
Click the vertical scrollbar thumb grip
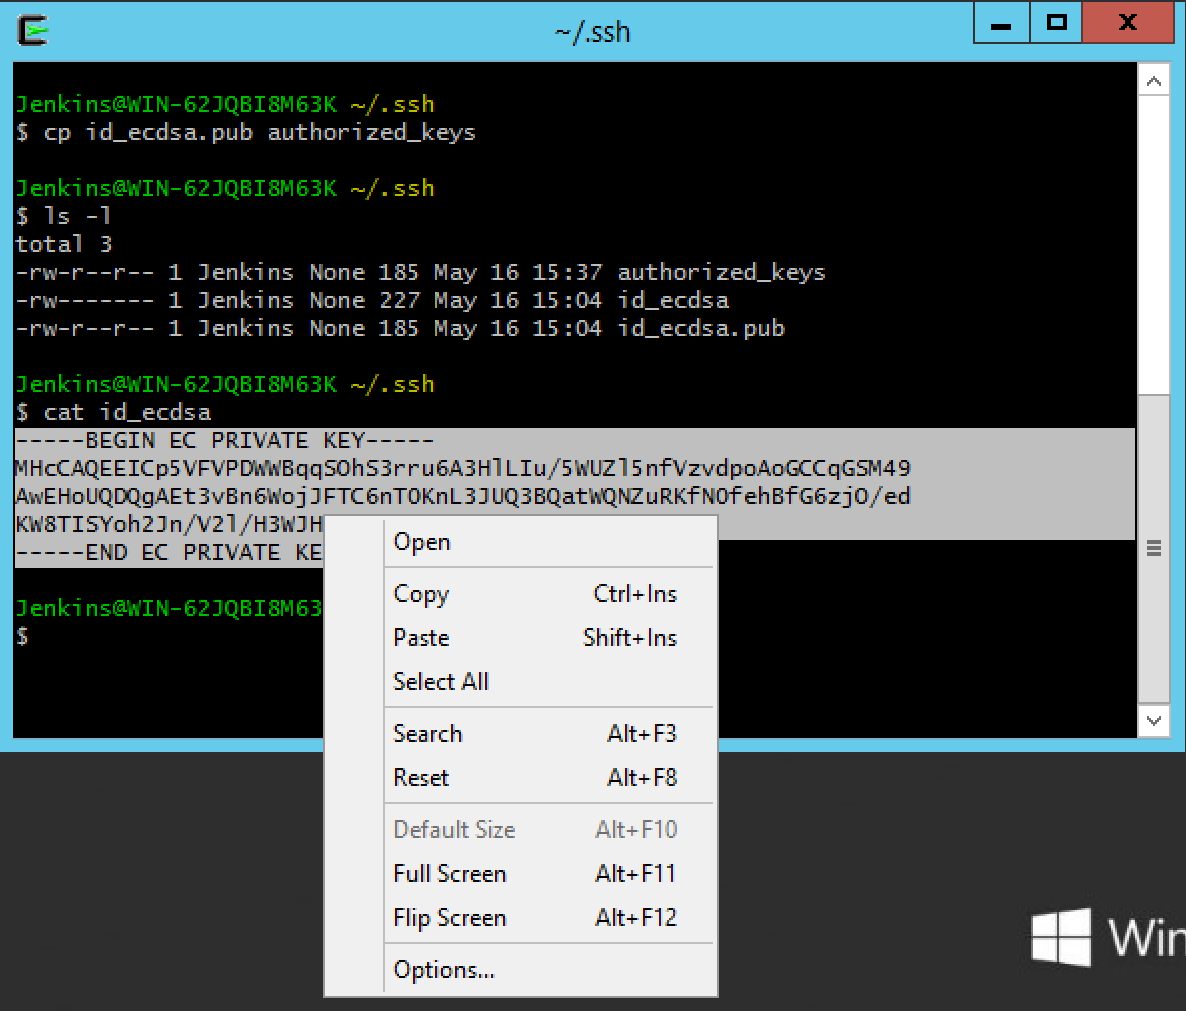[x=1153, y=548]
